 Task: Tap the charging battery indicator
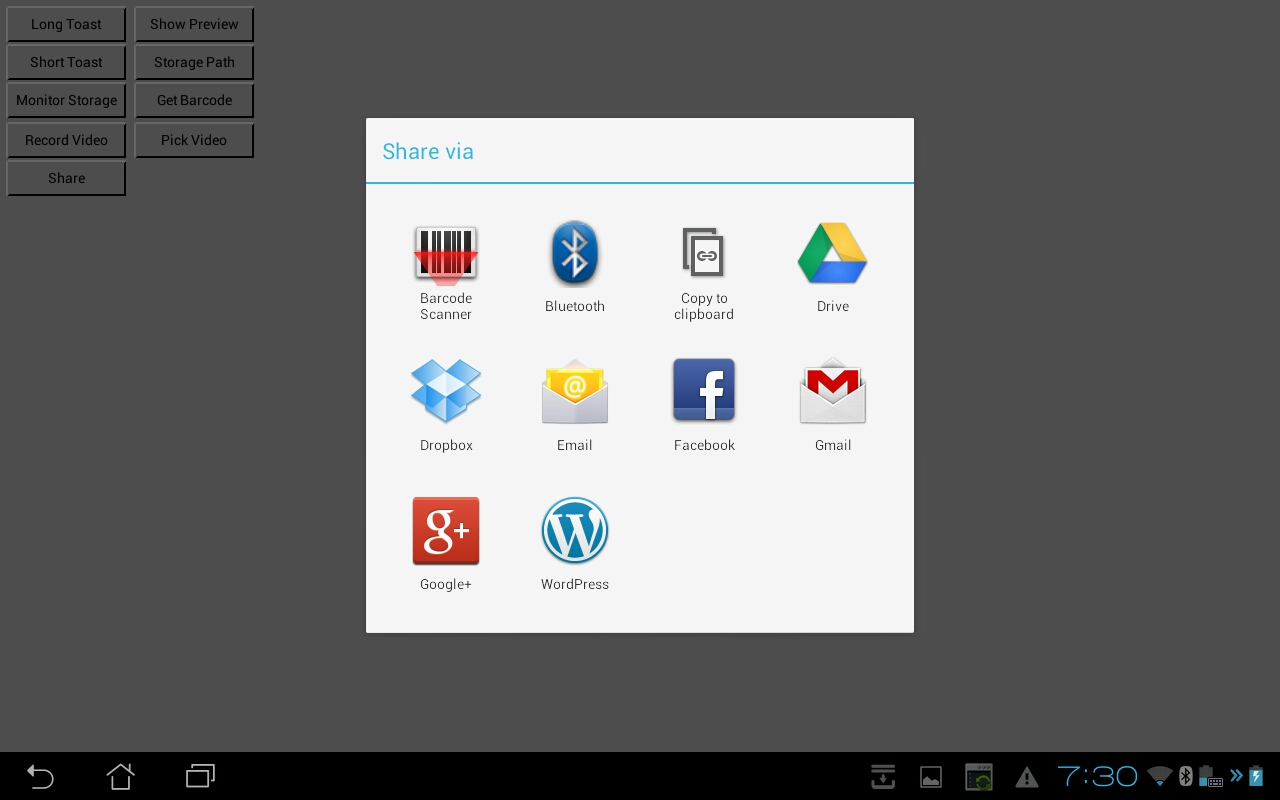(1256, 776)
